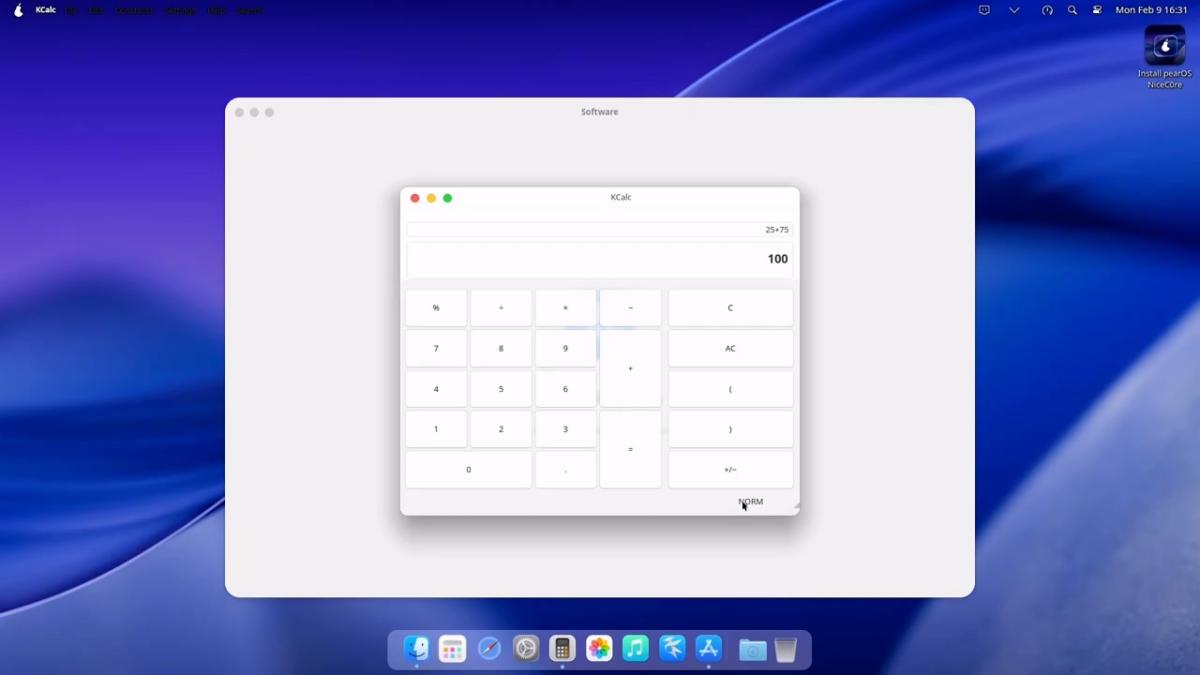Open the KCalc application menu
The image size is (1200, 675).
46,10
